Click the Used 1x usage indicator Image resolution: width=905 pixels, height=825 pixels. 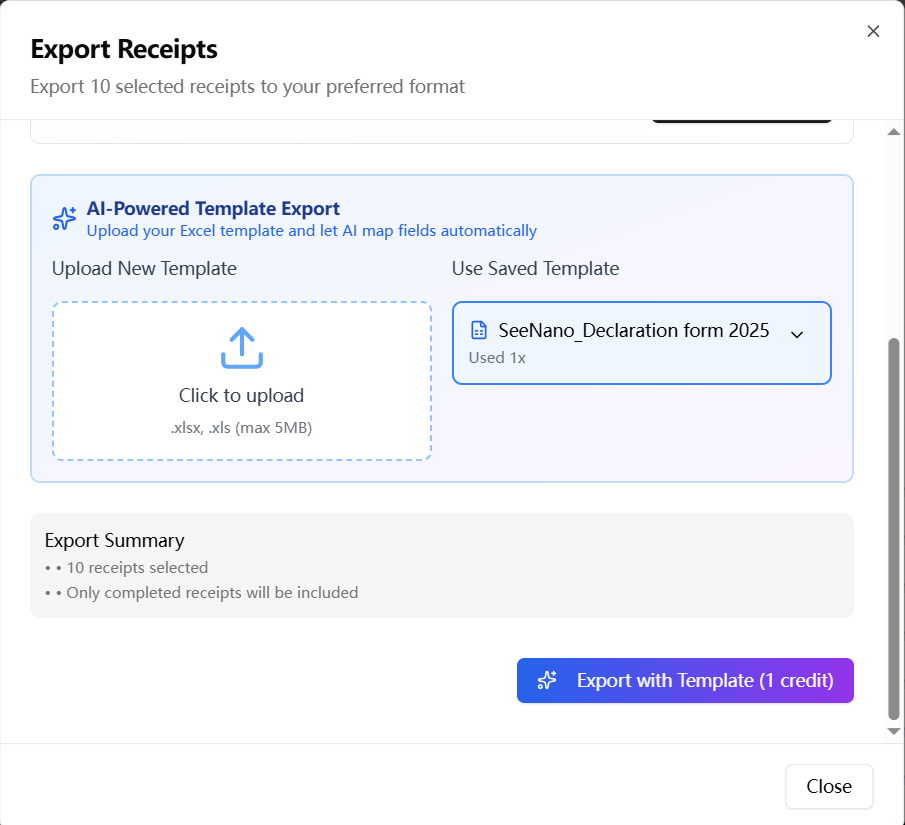coord(497,357)
